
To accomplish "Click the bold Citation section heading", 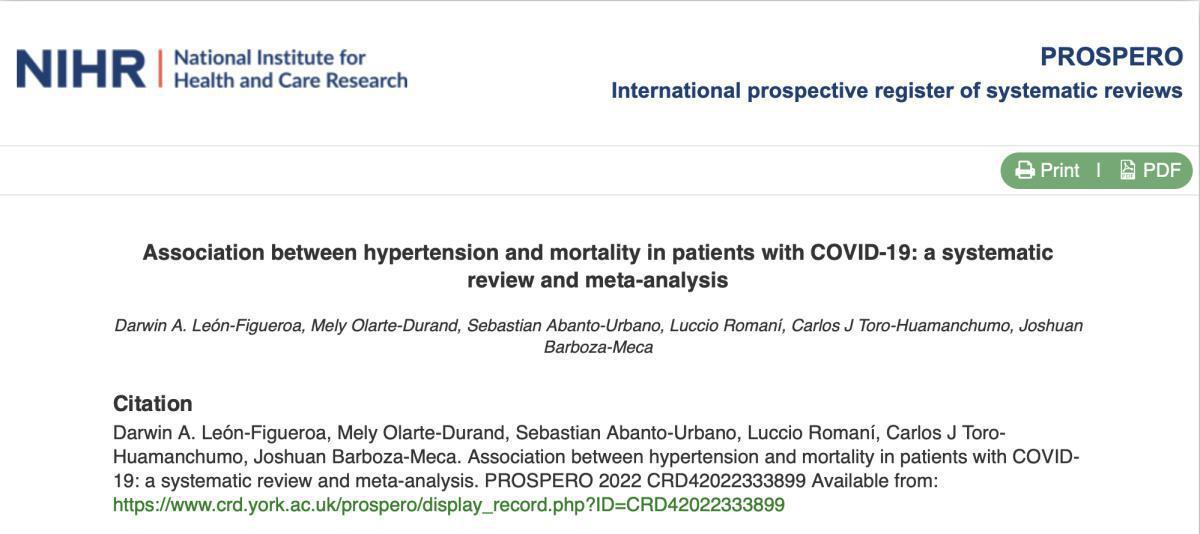I will pos(152,404).
